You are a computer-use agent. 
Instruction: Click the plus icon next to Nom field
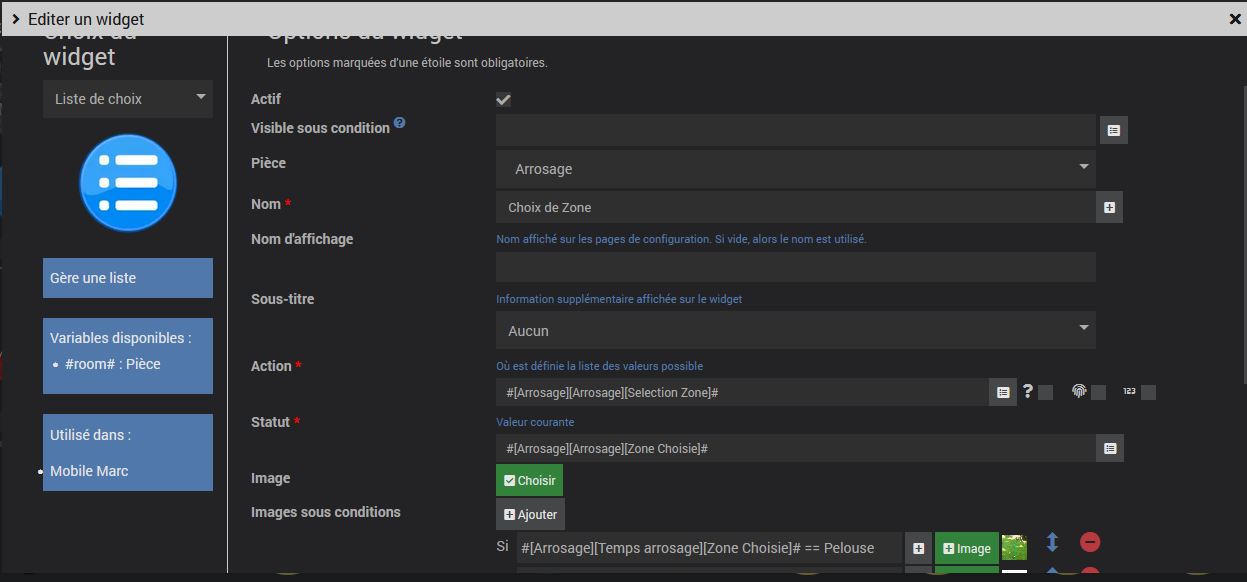[x=1109, y=207]
